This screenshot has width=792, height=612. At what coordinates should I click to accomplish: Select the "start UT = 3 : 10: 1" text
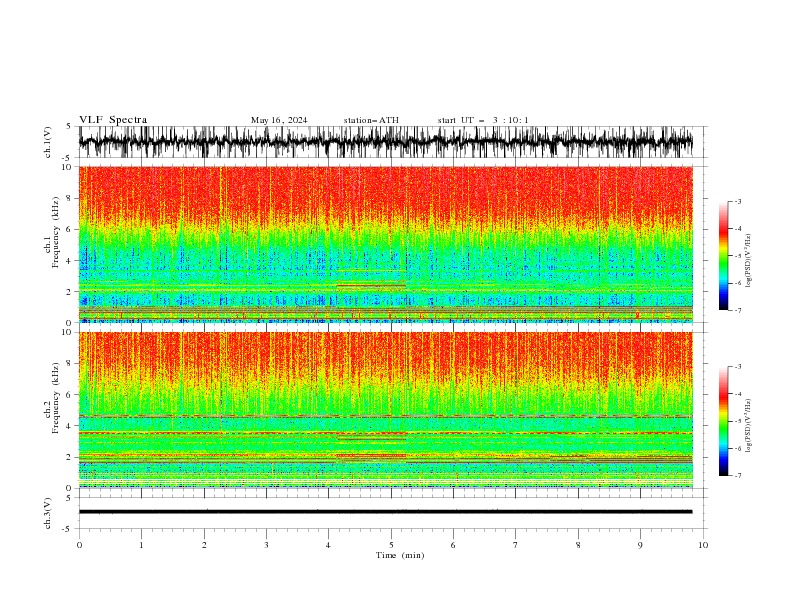click(x=483, y=120)
